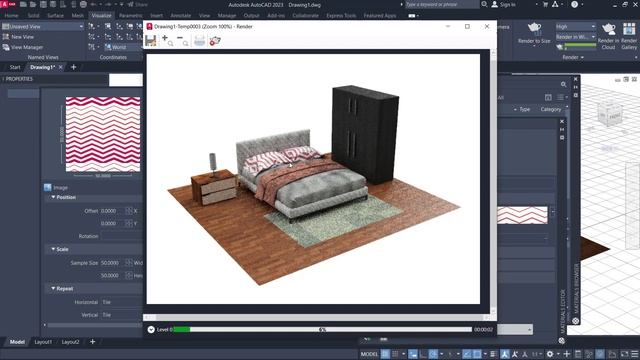Toggle lineweight display in status bar
This screenshot has height=360, width=640.
tap(493, 354)
